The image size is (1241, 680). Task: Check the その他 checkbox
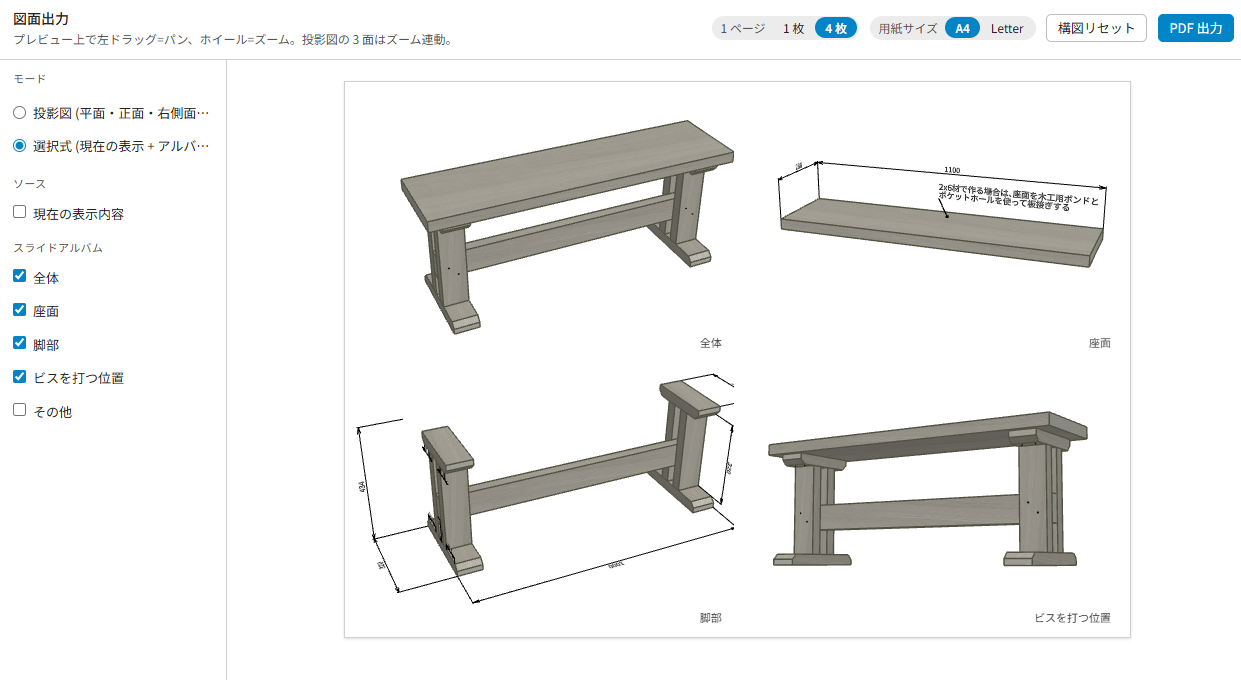(19, 410)
